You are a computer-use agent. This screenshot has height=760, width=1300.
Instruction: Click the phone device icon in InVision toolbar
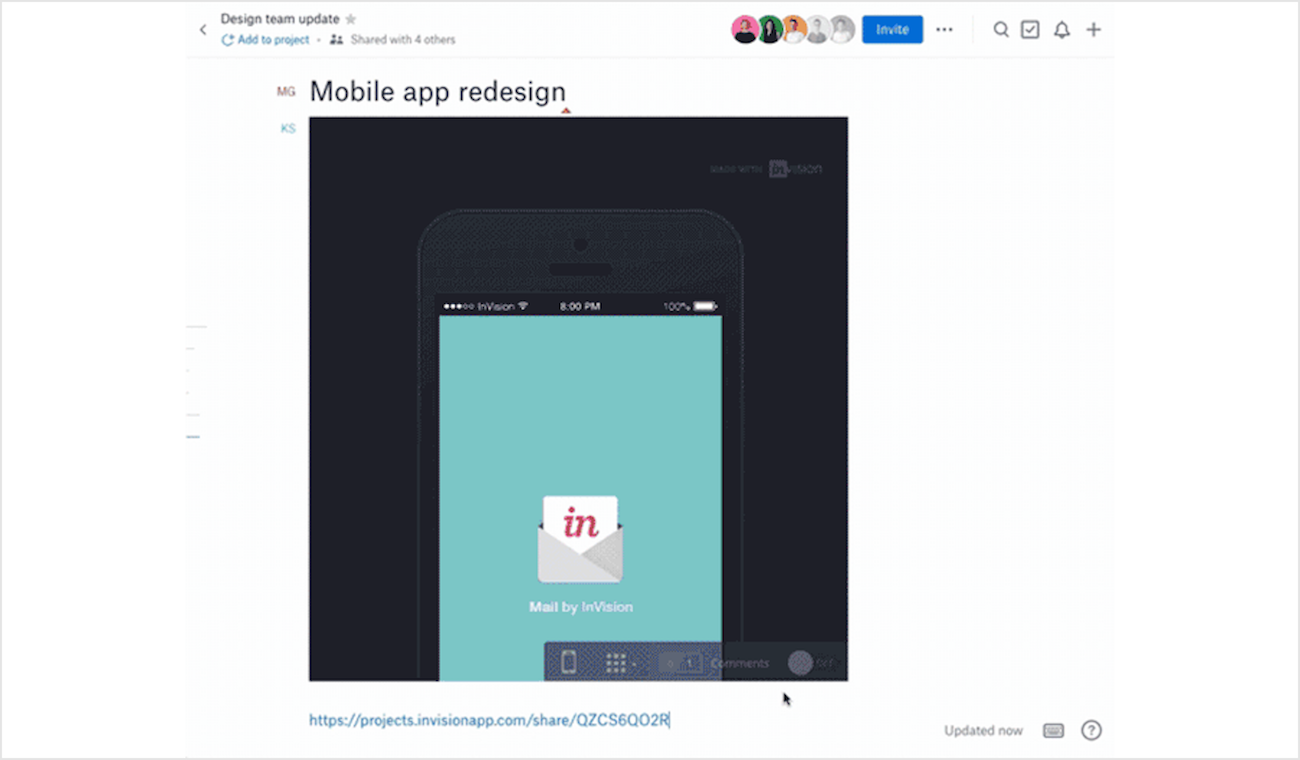click(568, 662)
